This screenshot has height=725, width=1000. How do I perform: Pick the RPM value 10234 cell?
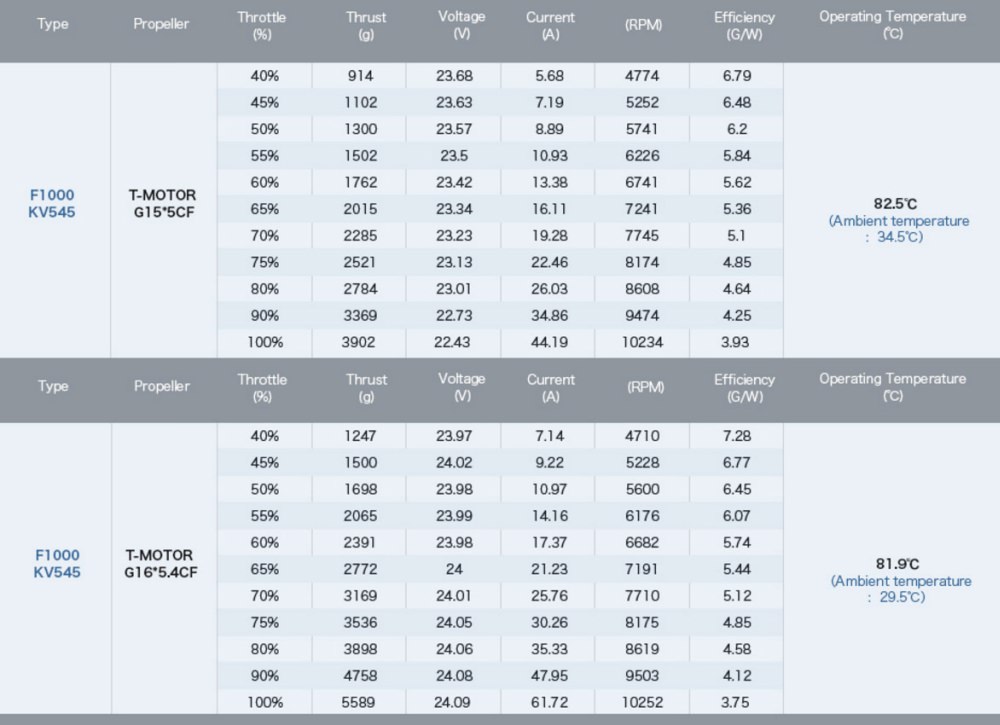click(643, 342)
